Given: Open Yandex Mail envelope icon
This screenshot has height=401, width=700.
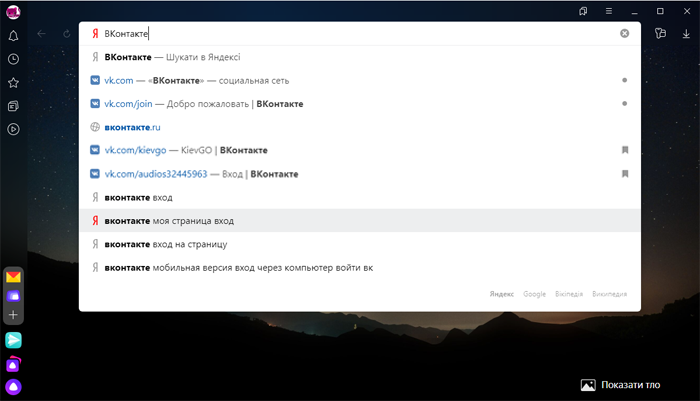Looking at the screenshot, I should coord(13,277).
